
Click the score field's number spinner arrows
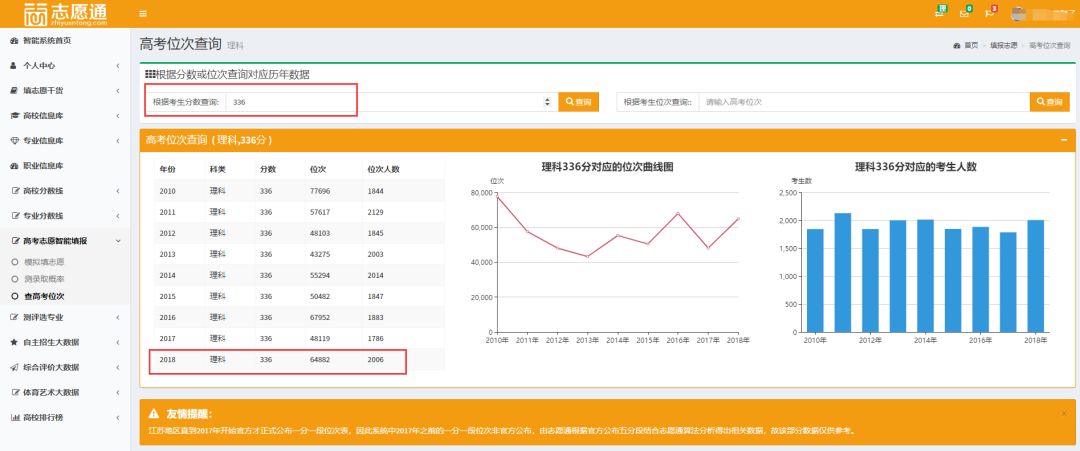click(x=547, y=102)
